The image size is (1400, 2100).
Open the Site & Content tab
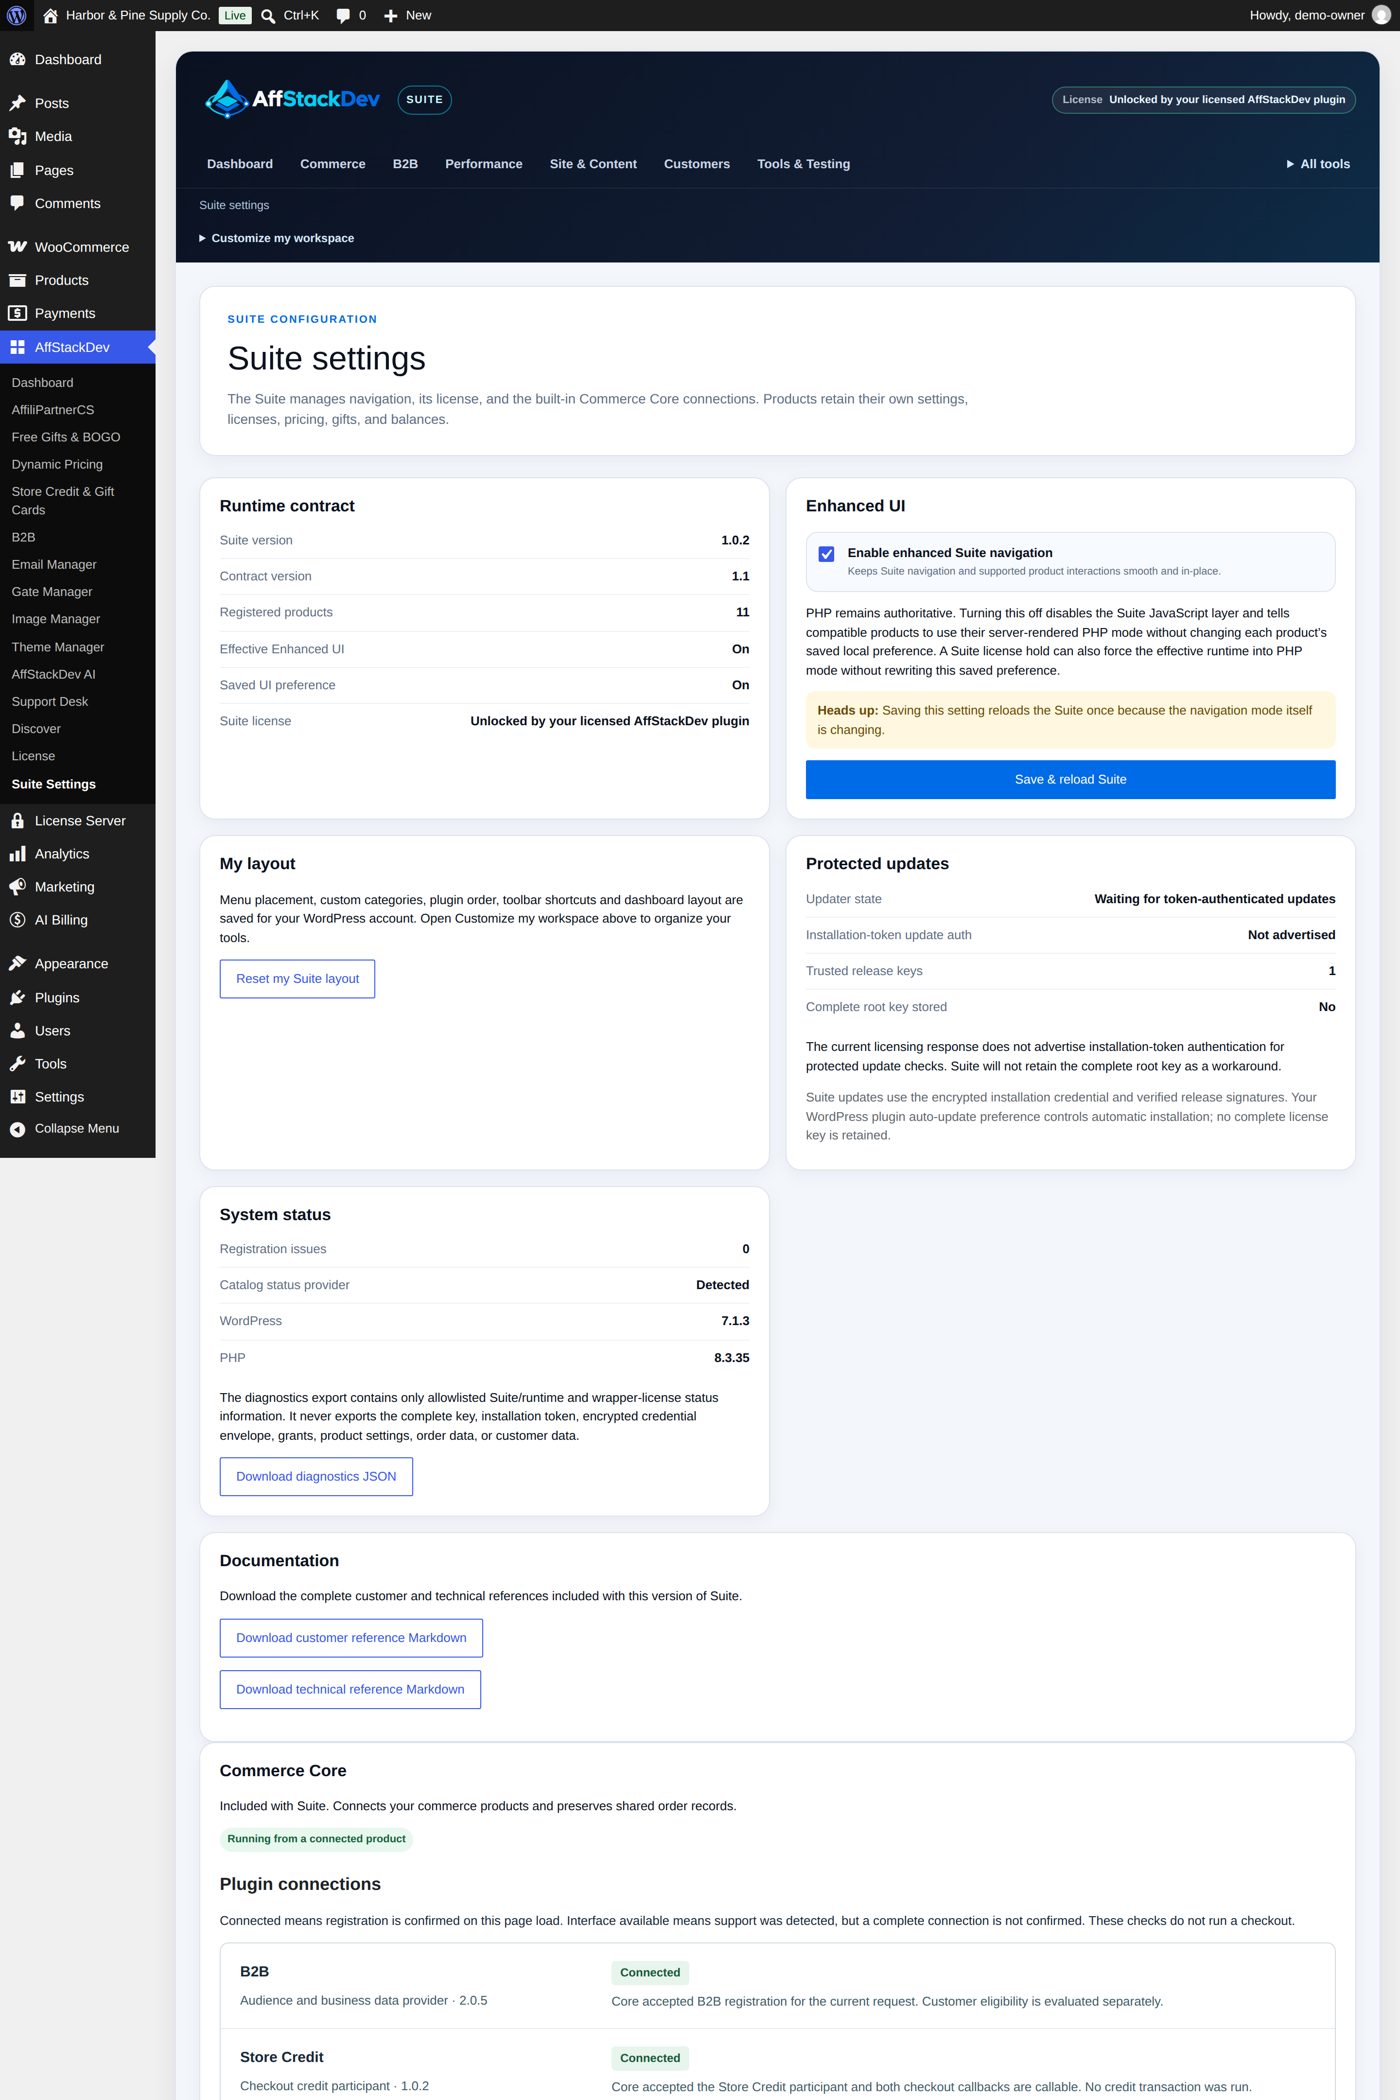(593, 164)
